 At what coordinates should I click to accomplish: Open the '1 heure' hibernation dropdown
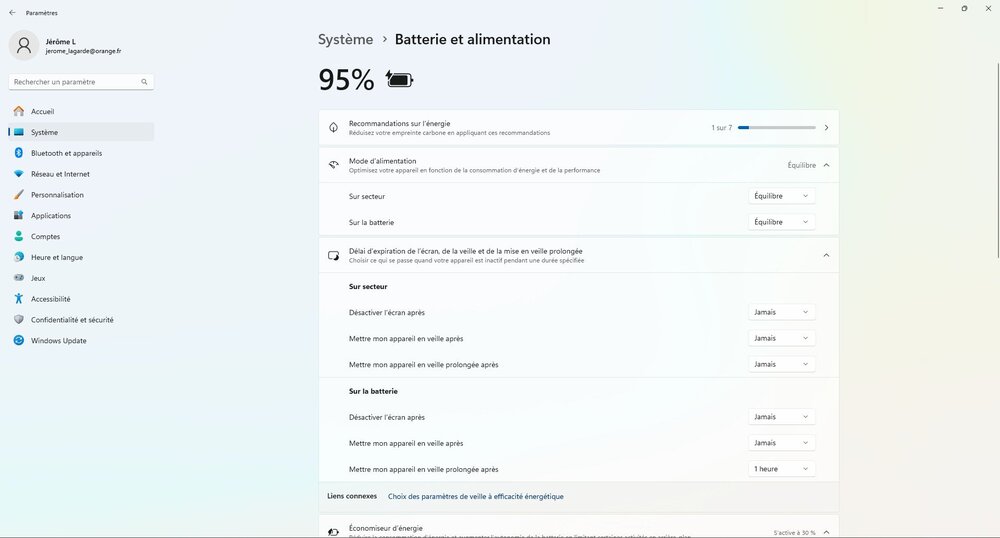tap(781, 469)
